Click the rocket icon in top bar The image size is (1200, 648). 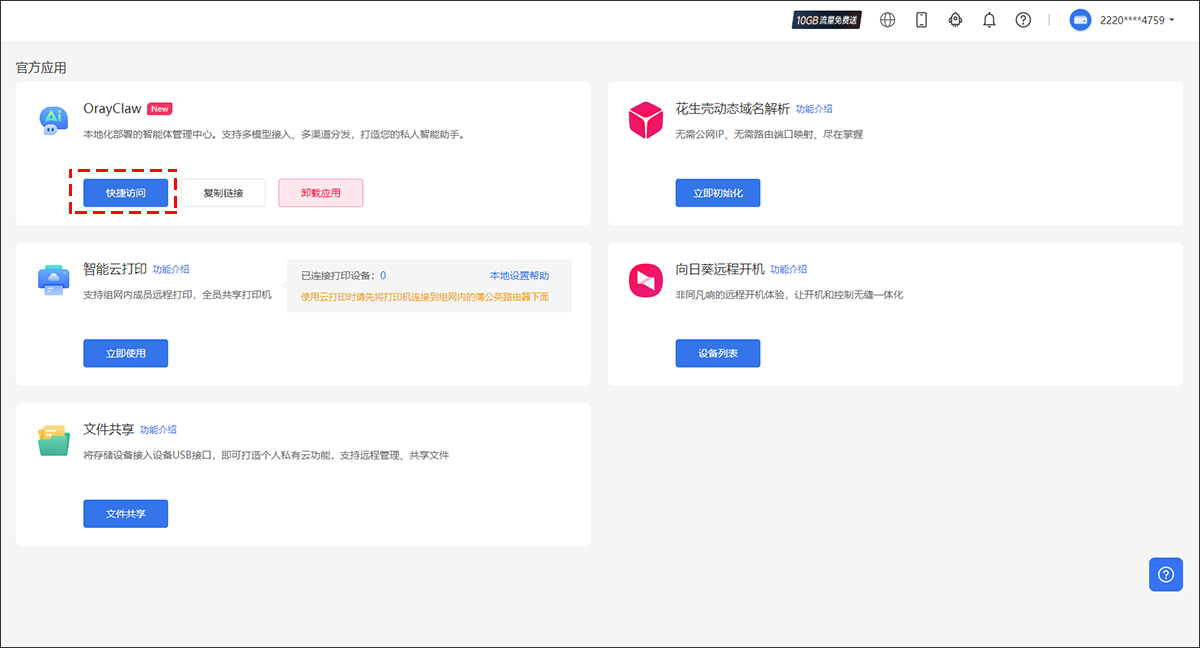955,20
